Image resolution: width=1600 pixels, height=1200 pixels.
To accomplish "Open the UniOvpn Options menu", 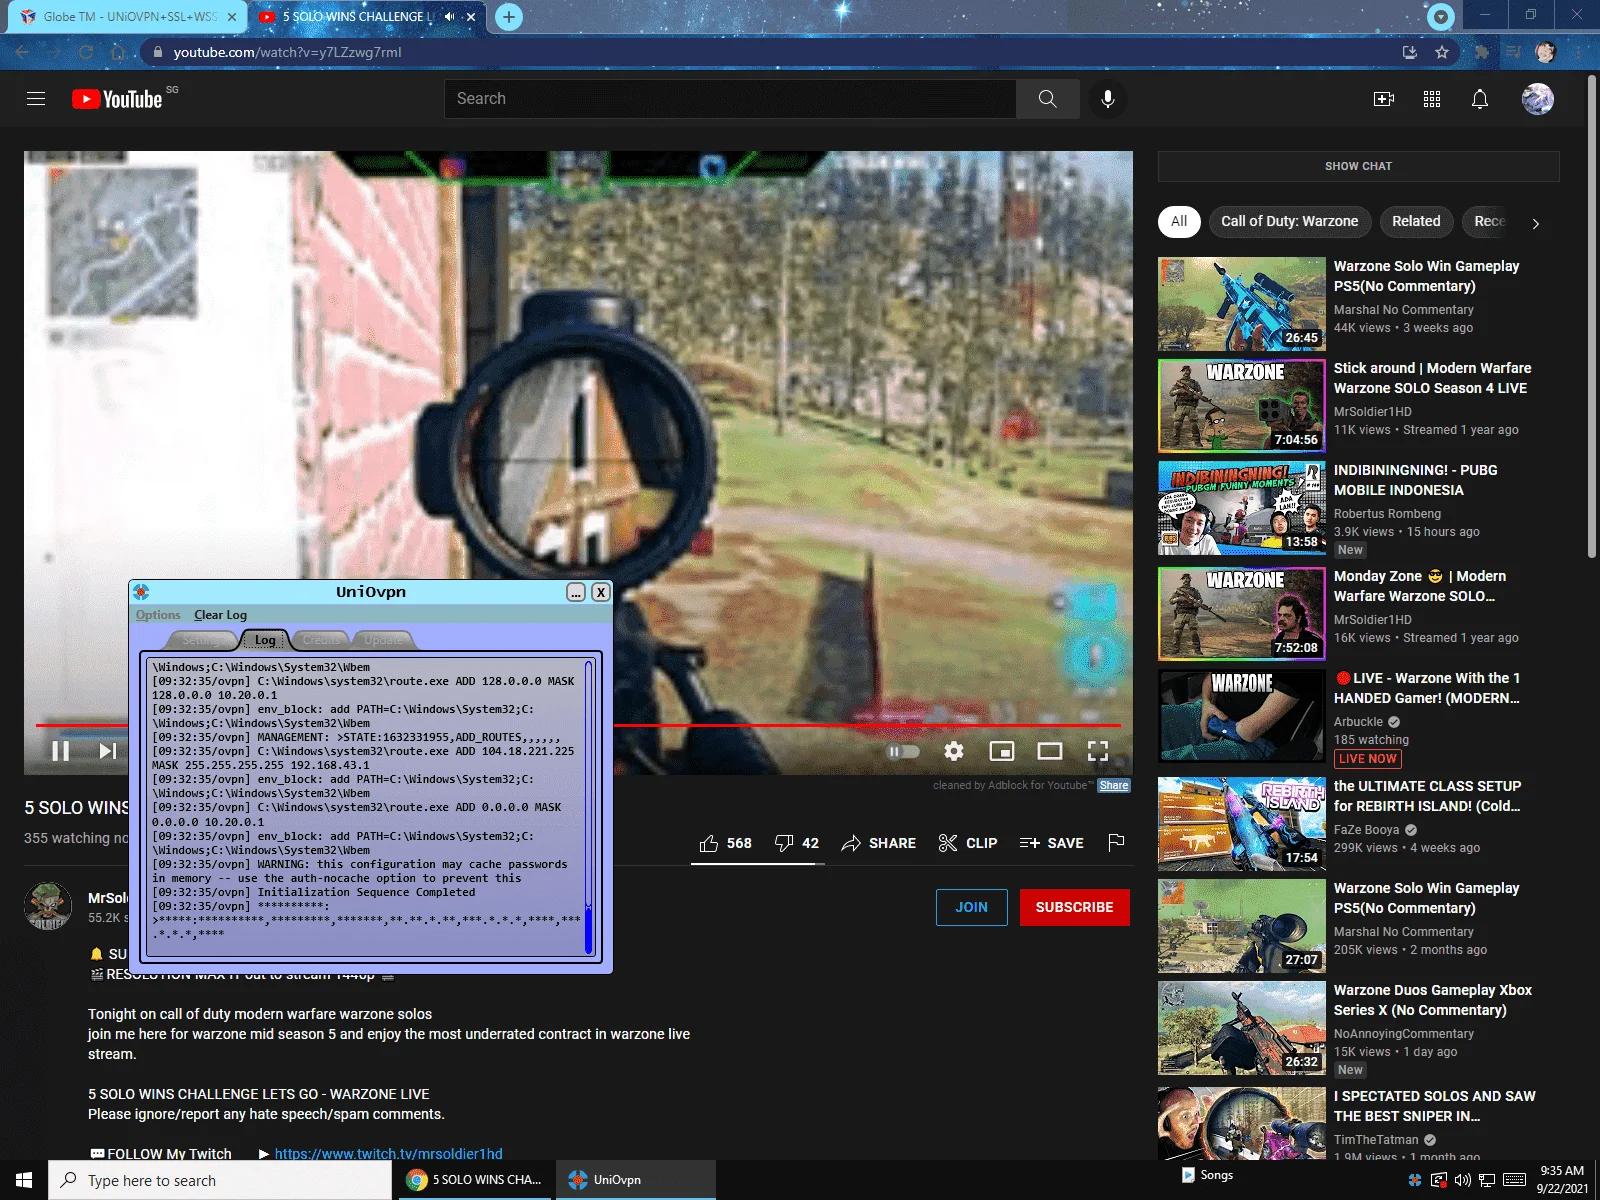I will point(158,615).
